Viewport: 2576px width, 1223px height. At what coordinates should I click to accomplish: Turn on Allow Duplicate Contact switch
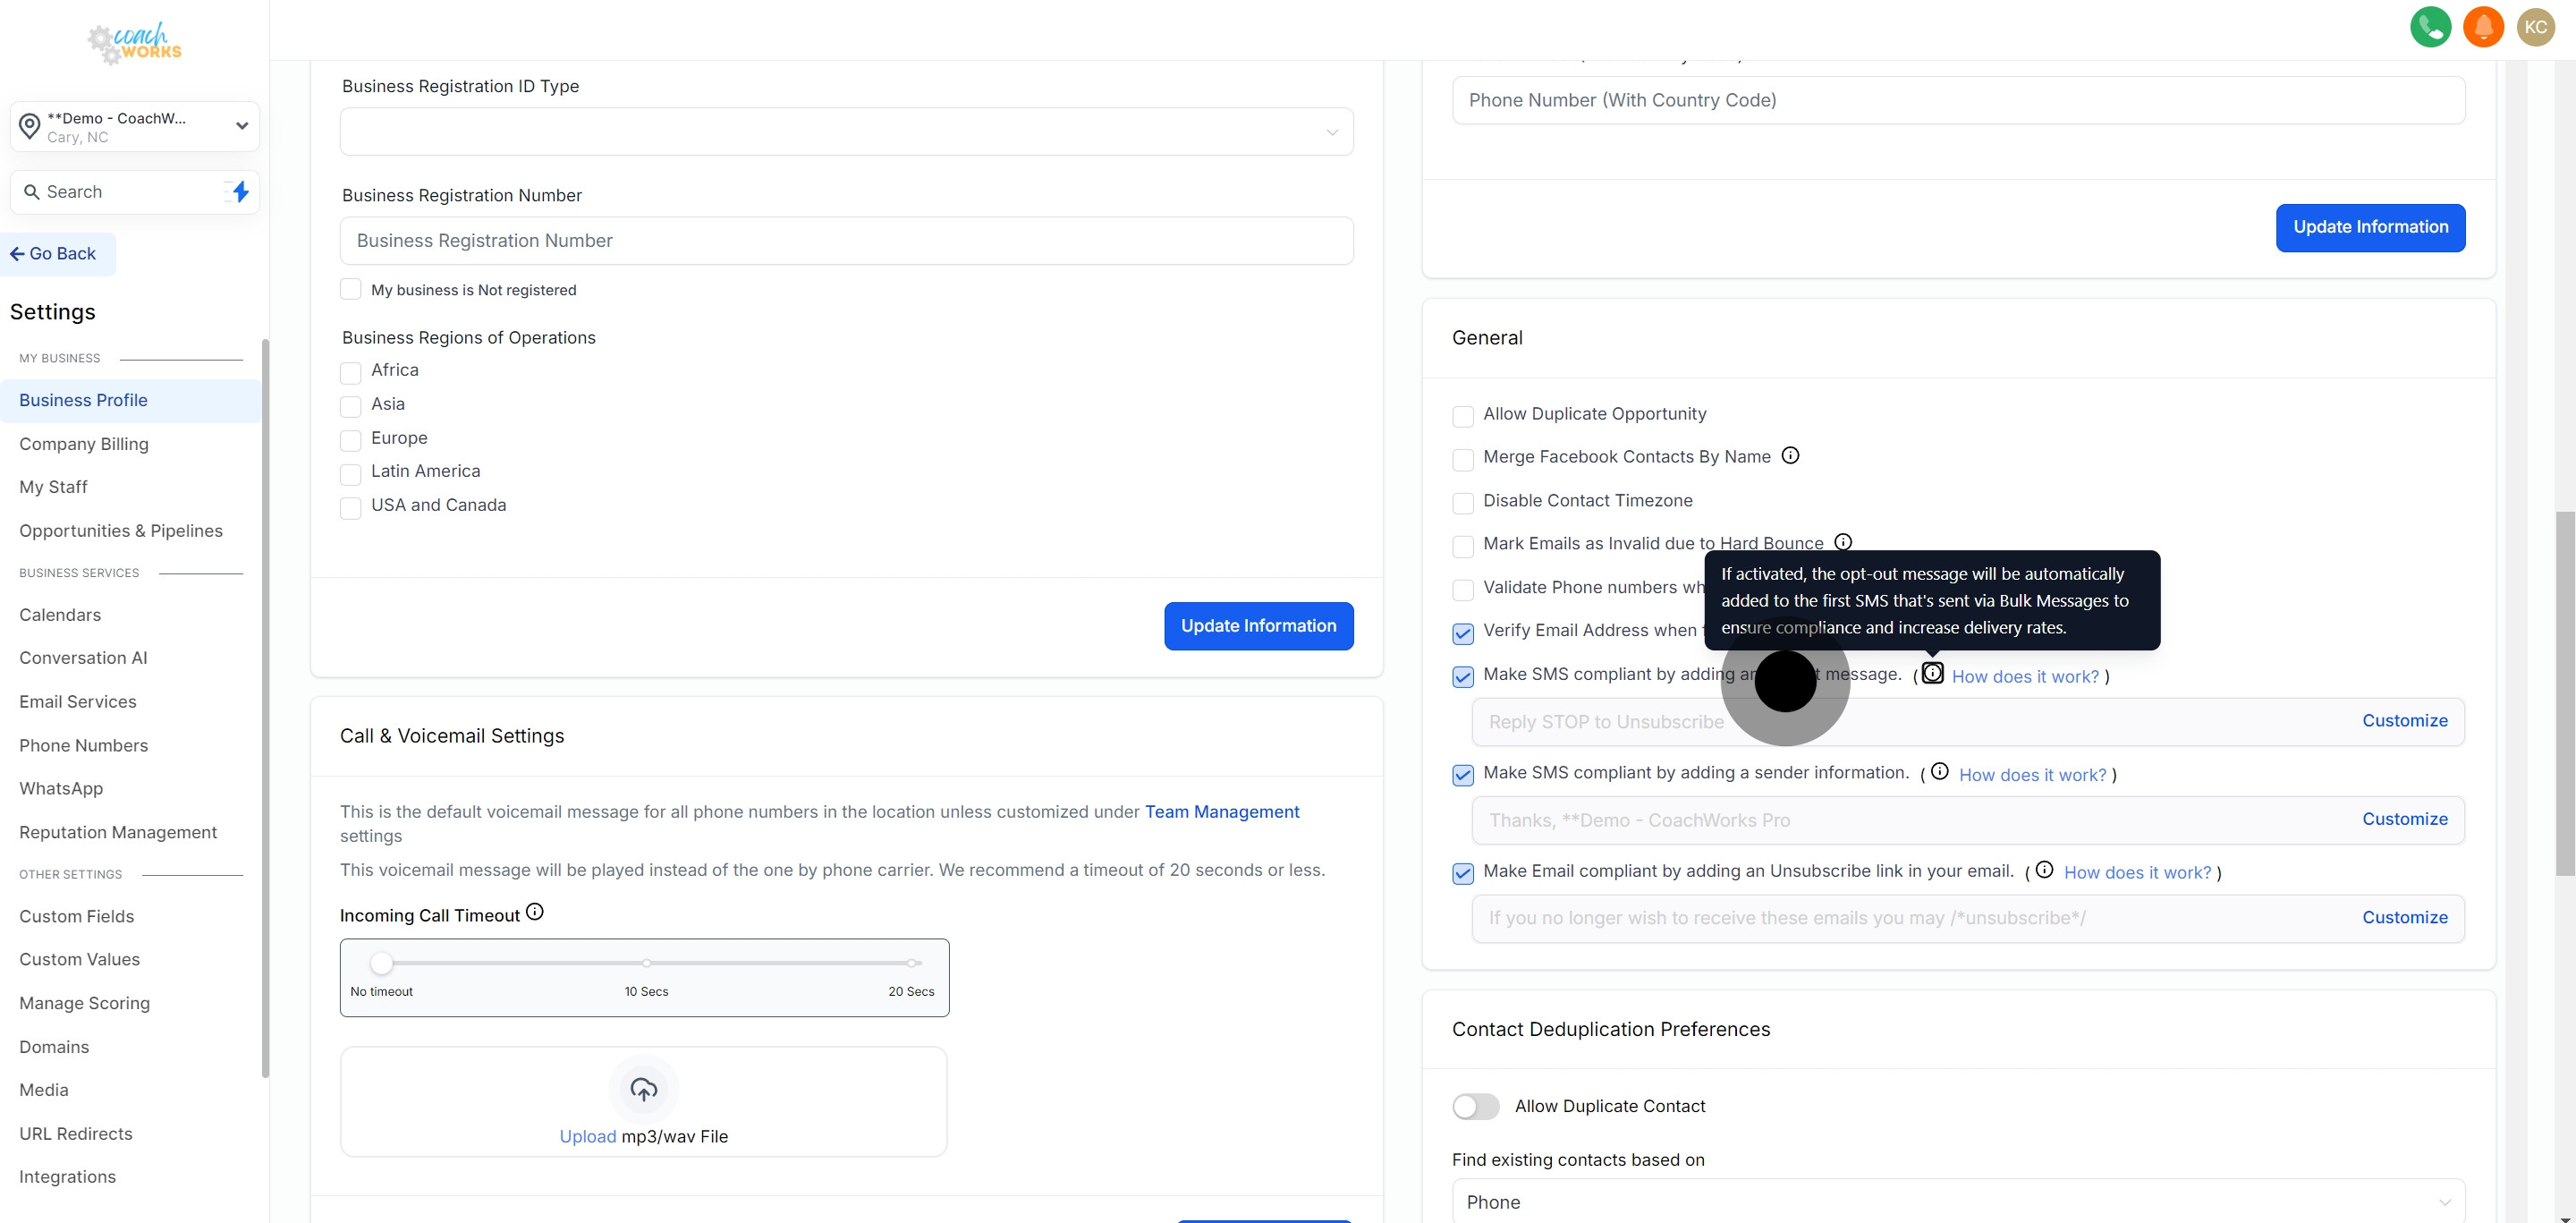pyautogui.click(x=1476, y=1106)
